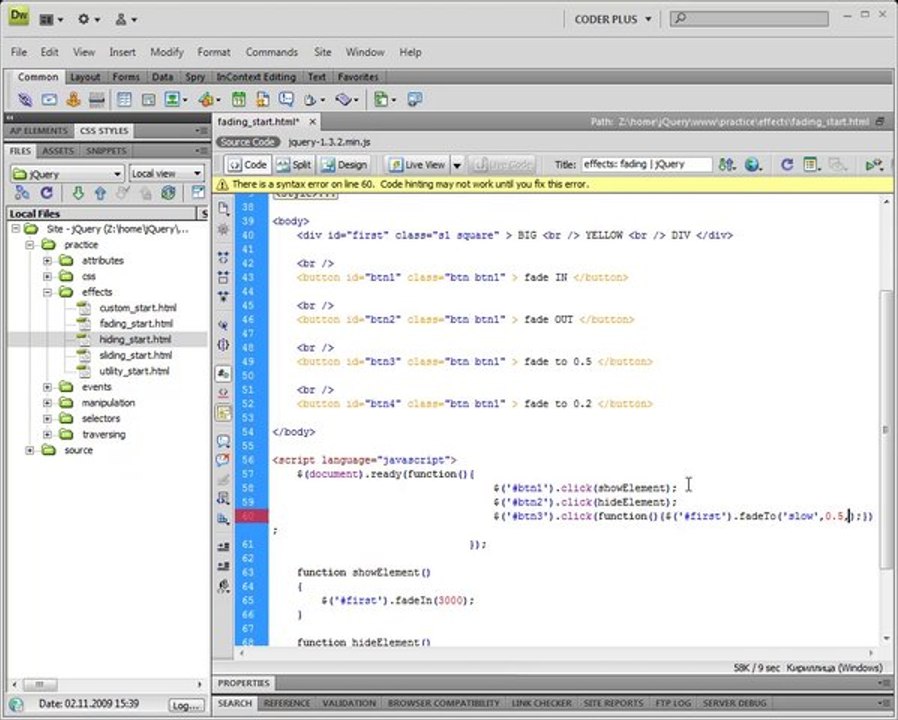This screenshot has height=720, width=898.
Task: Open sliding_start.html in the file tree
Action: (136, 355)
